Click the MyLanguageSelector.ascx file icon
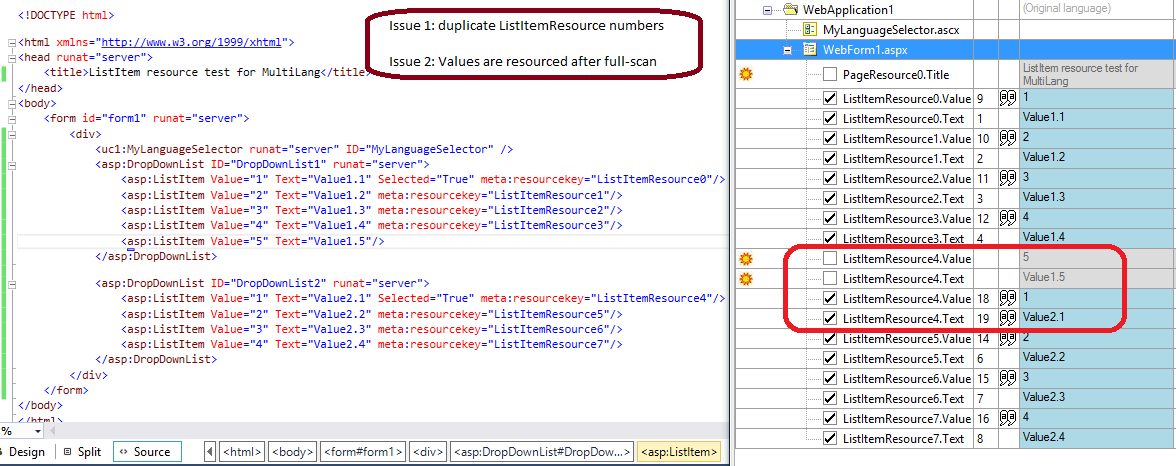The height and width of the screenshot is (466, 1176). tap(811, 30)
